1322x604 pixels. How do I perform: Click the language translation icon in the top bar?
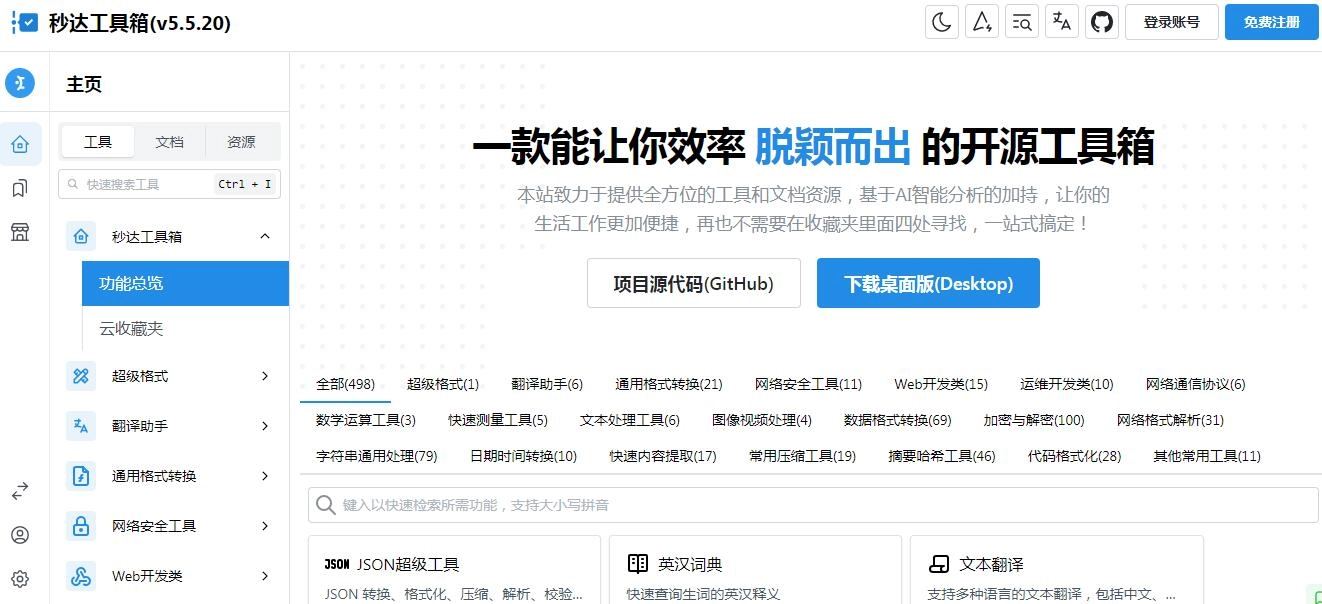1061,21
